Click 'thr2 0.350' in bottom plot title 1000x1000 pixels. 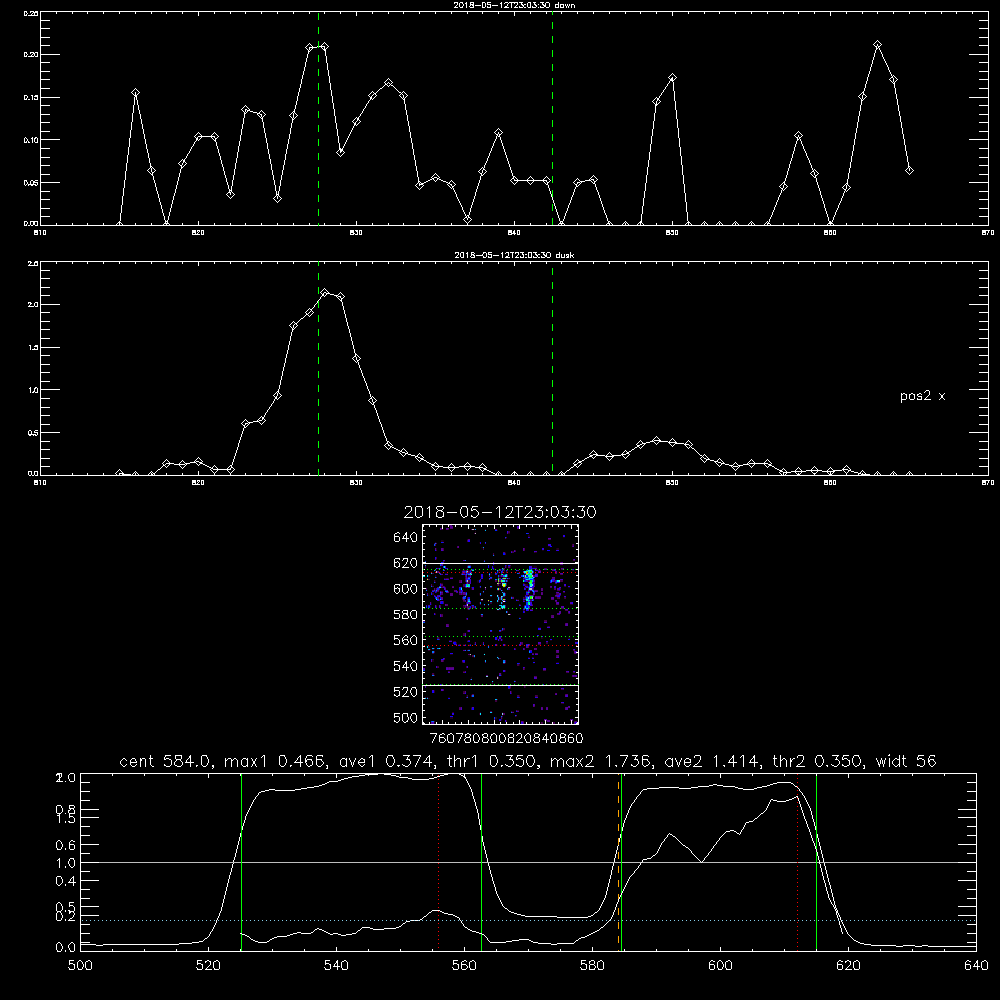point(817,761)
